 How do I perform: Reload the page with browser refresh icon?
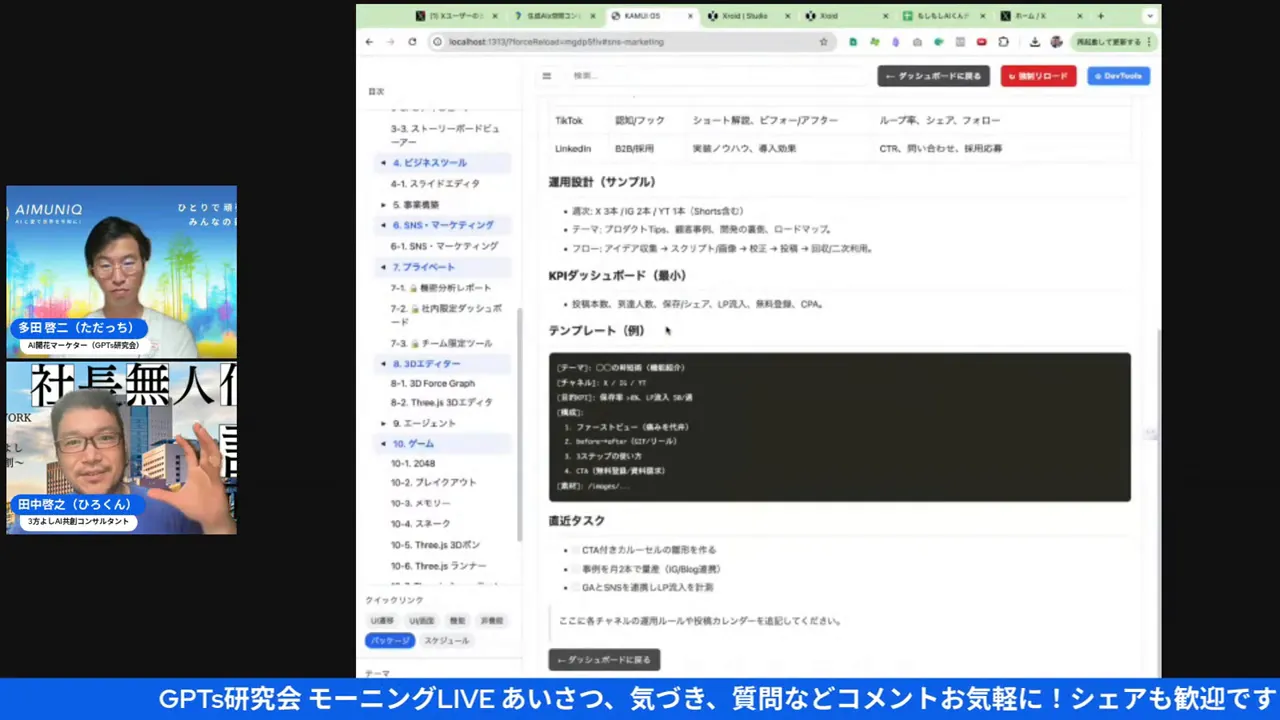point(412,42)
